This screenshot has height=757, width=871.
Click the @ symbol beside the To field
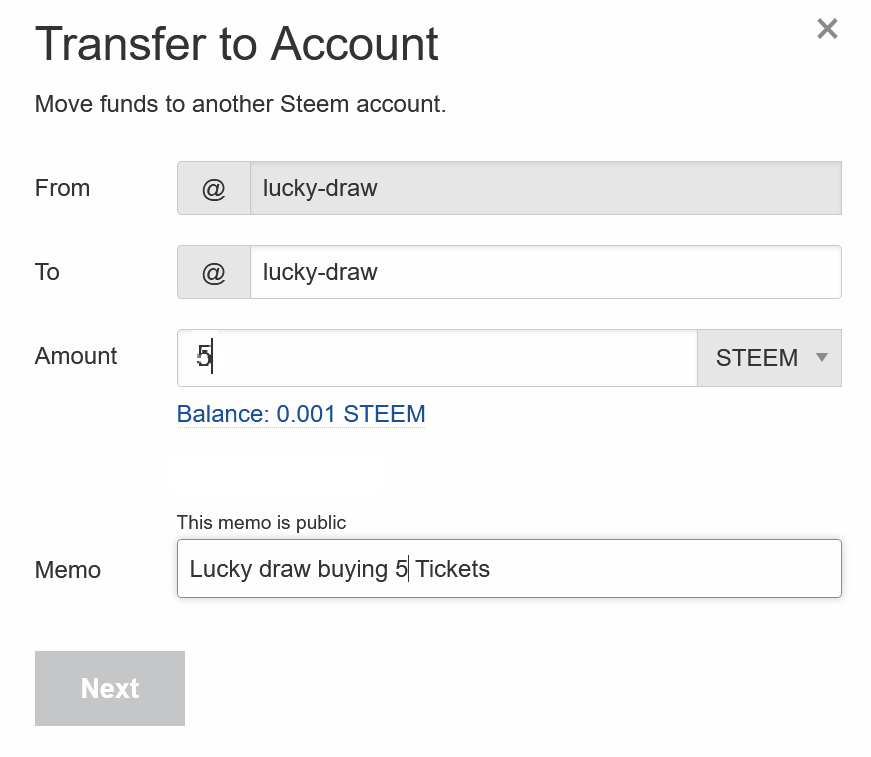click(x=214, y=272)
